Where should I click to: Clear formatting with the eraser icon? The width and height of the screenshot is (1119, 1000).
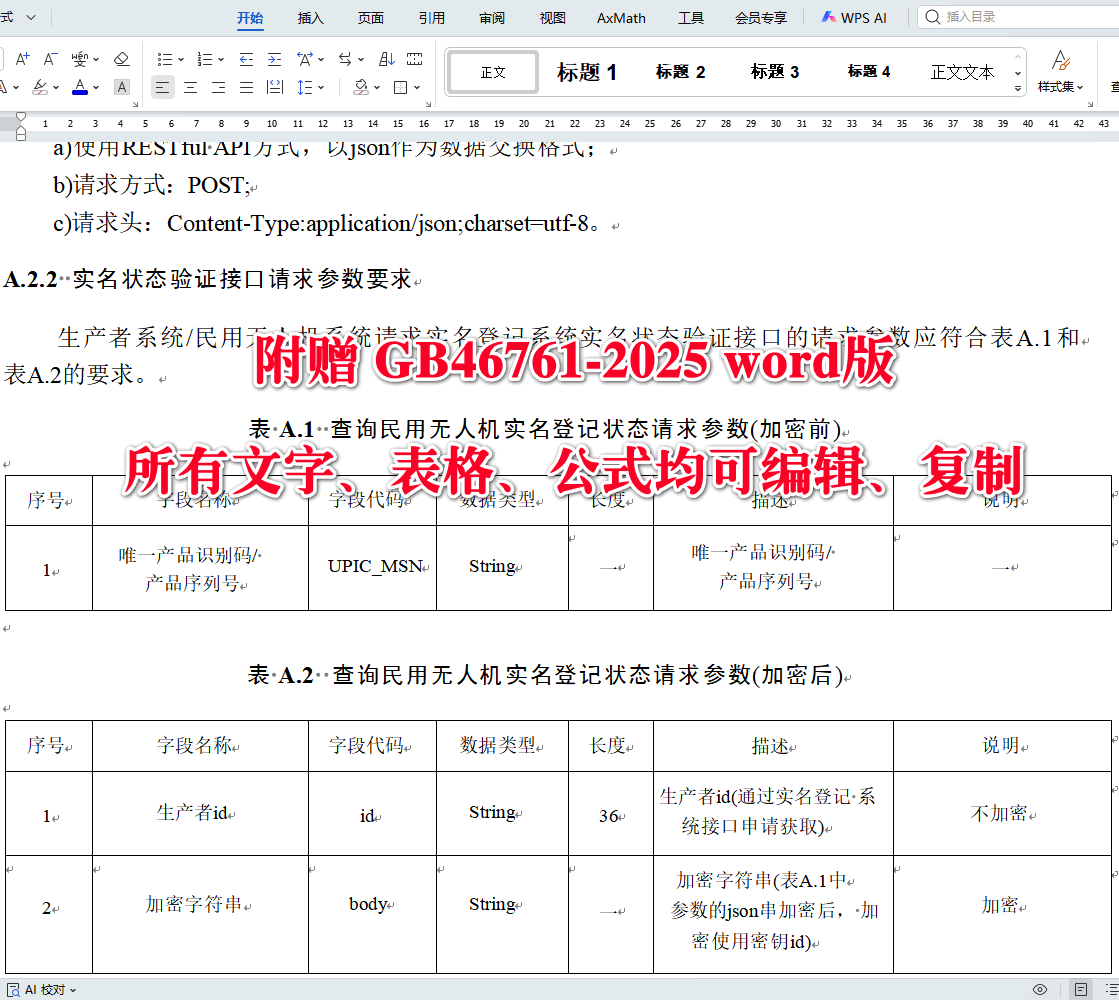(122, 58)
